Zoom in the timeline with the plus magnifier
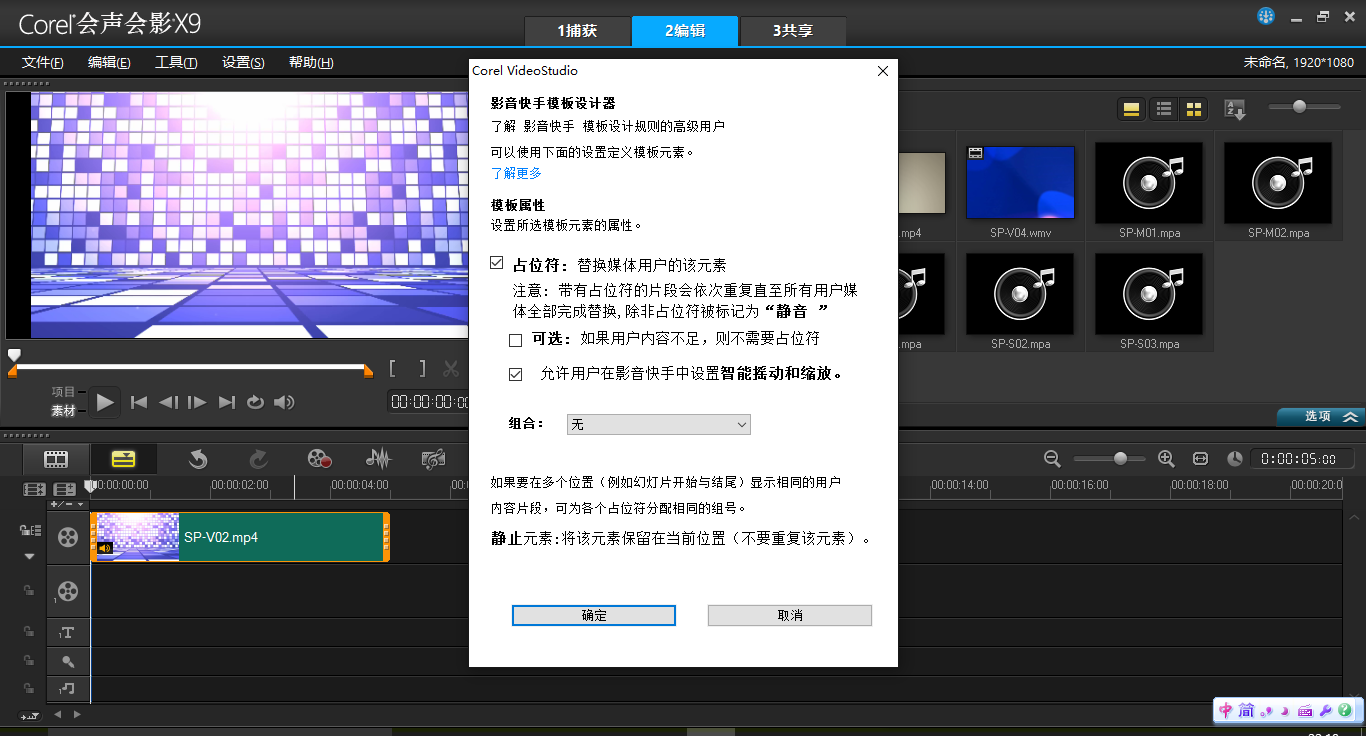The image size is (1366, 736). (1166, 458)
